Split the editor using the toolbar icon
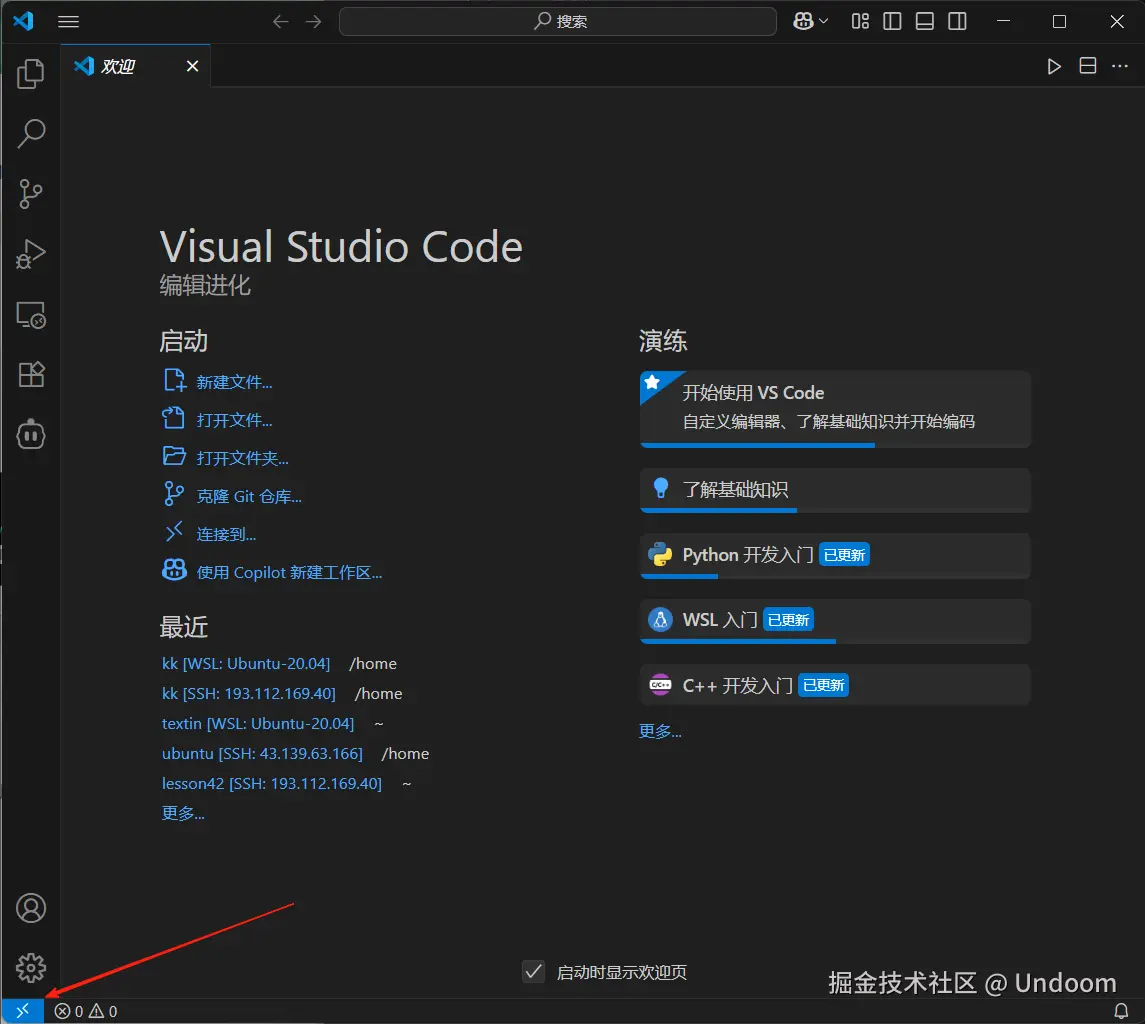 tap(1087, 66)
